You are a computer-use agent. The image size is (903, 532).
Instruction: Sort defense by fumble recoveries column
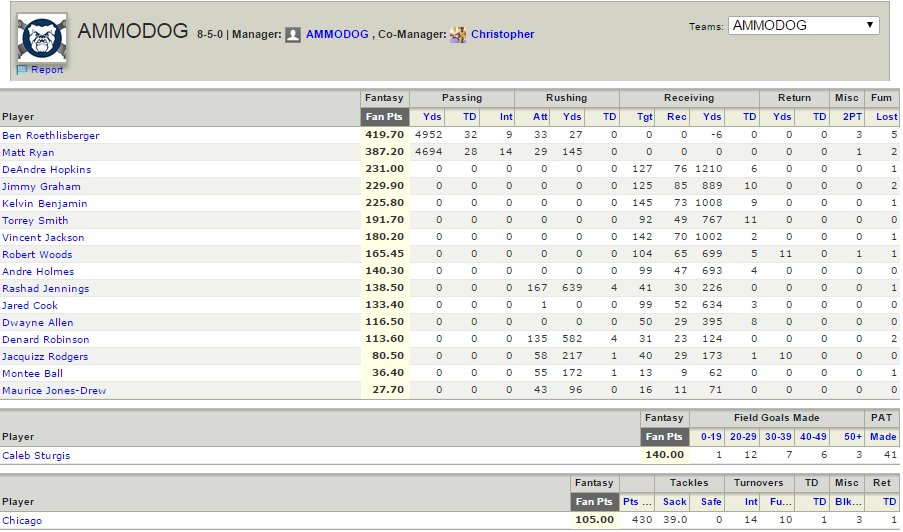tap(781, 502)
